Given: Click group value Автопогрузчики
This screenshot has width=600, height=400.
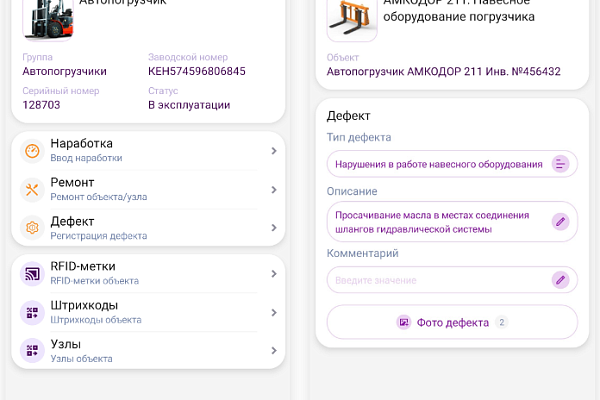Looking at the screenshot, I should click(64, 71).
